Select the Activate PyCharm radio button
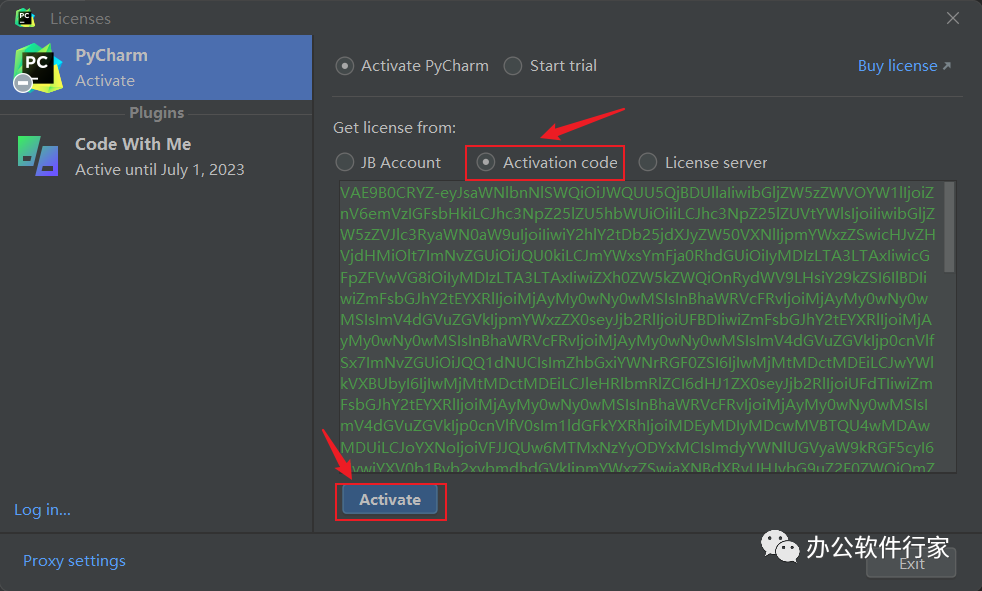This screenshot has height=591, width=982. coord(345,66)
